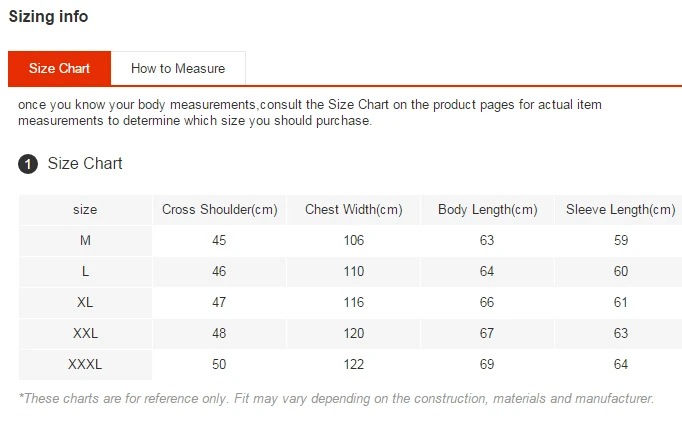Image resolution: width=682 pixels, height=445 pixels.
Task: Click the number 1 circle icon
Action: click(x=28, y=164)
